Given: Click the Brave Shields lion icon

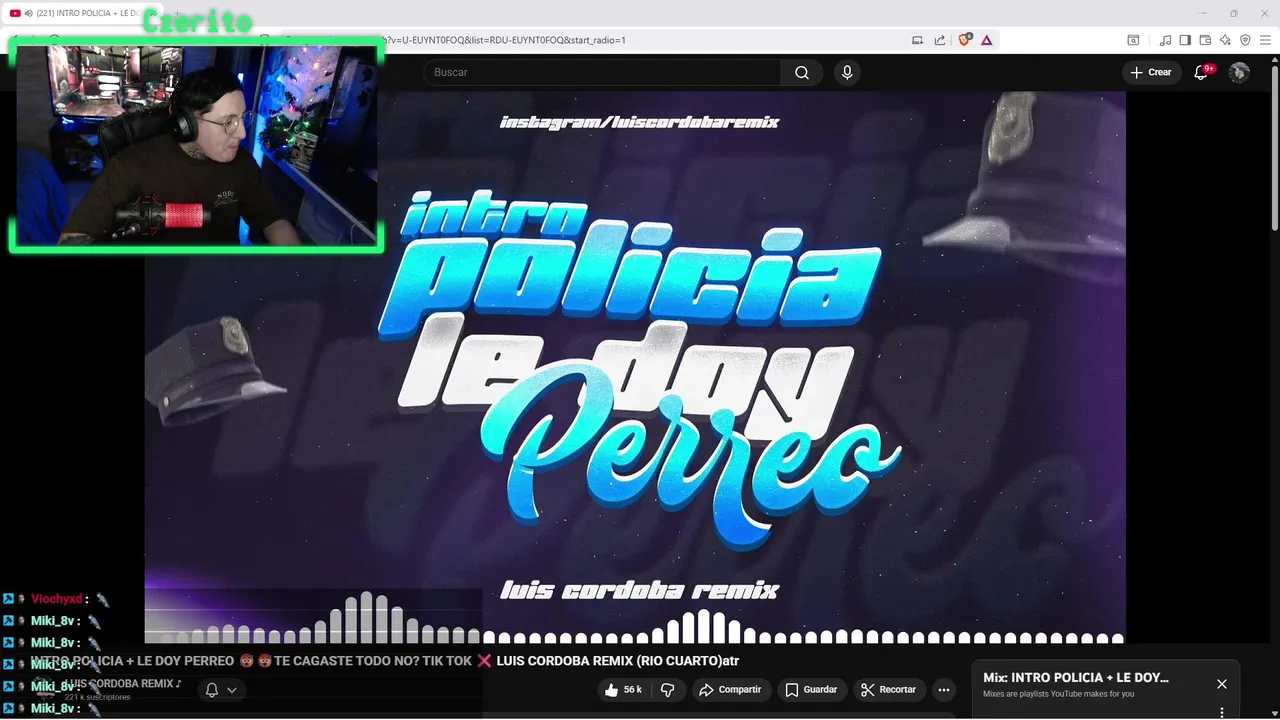Looking at the screenshot, I should (x=965, y=40).
